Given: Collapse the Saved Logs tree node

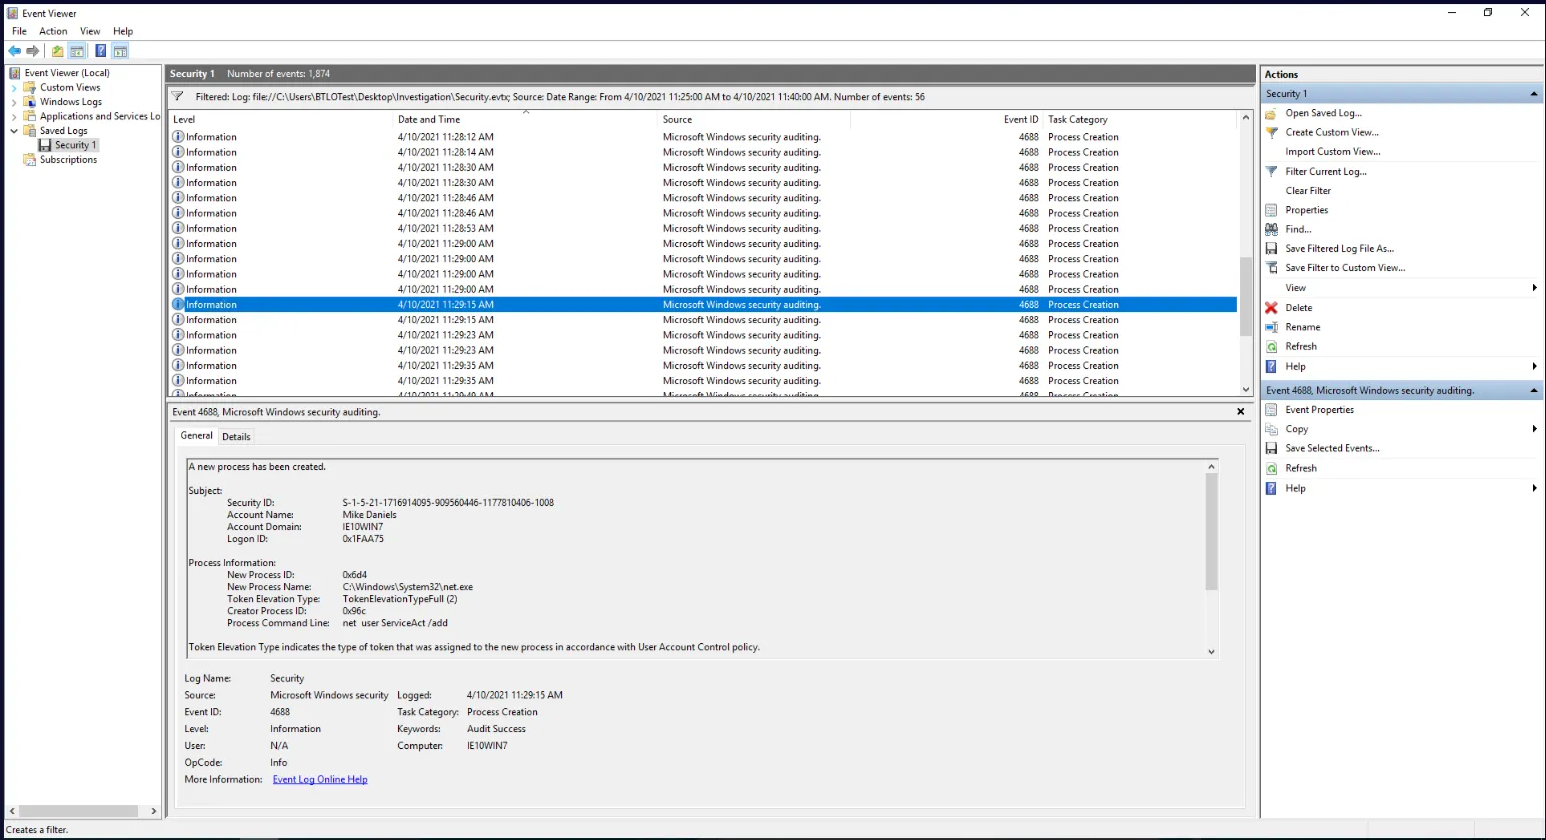Looking at the screenshot, I should (14, 131).
